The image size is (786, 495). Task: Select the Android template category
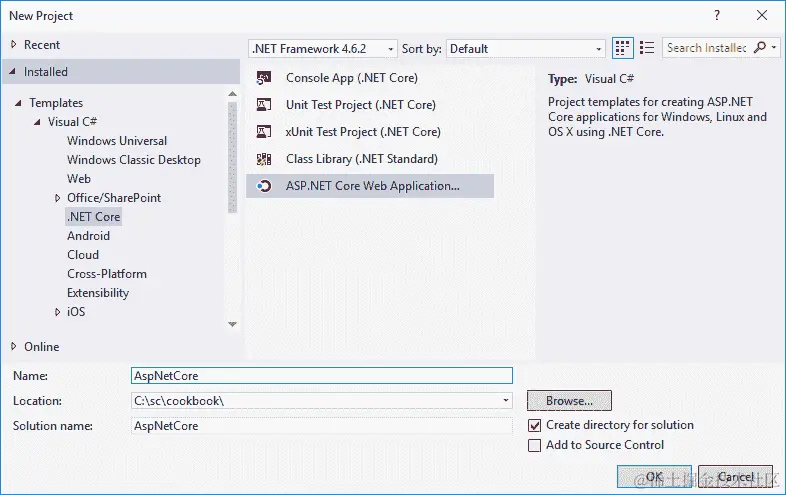tap(88, 236)
